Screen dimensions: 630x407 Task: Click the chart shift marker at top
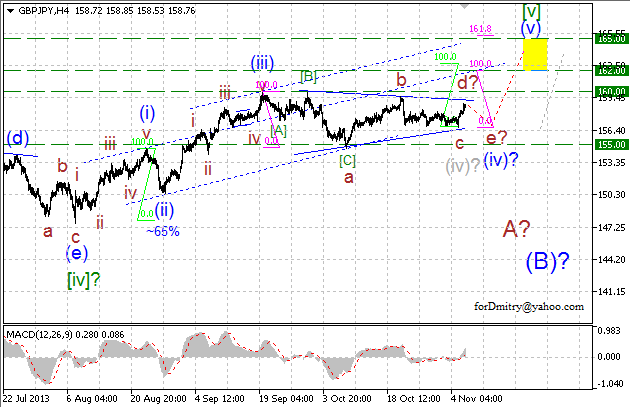(464, 6)
